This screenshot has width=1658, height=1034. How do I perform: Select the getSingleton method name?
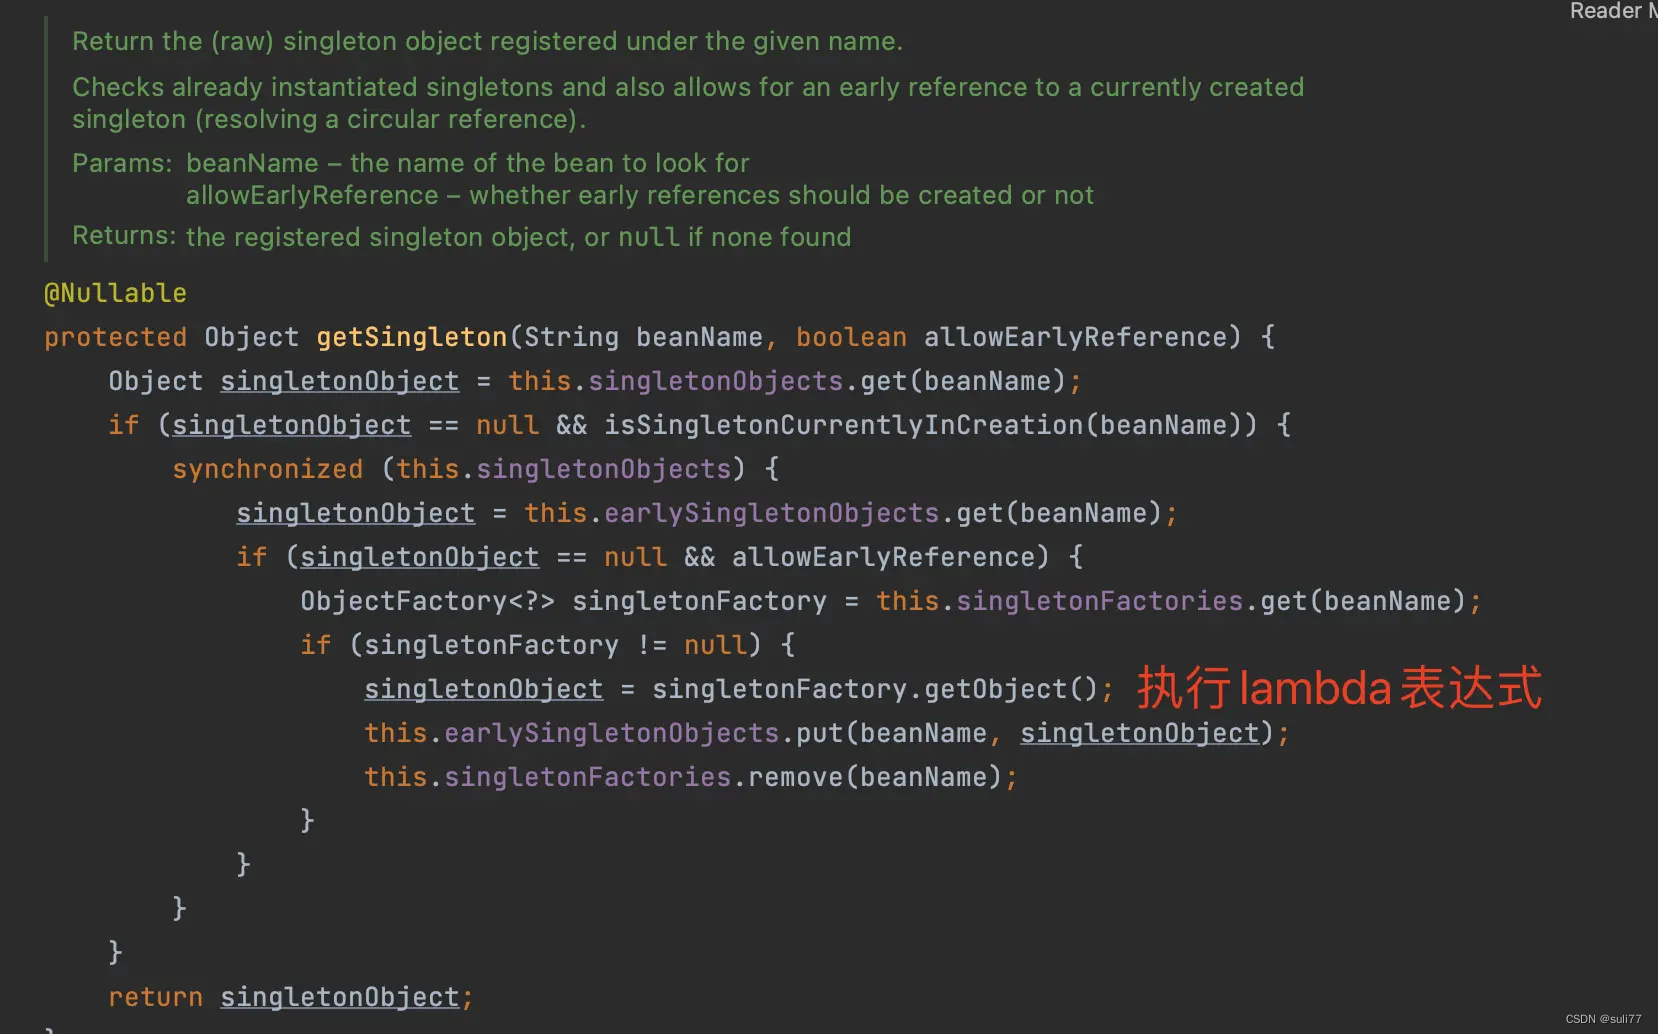pos(412,337)
